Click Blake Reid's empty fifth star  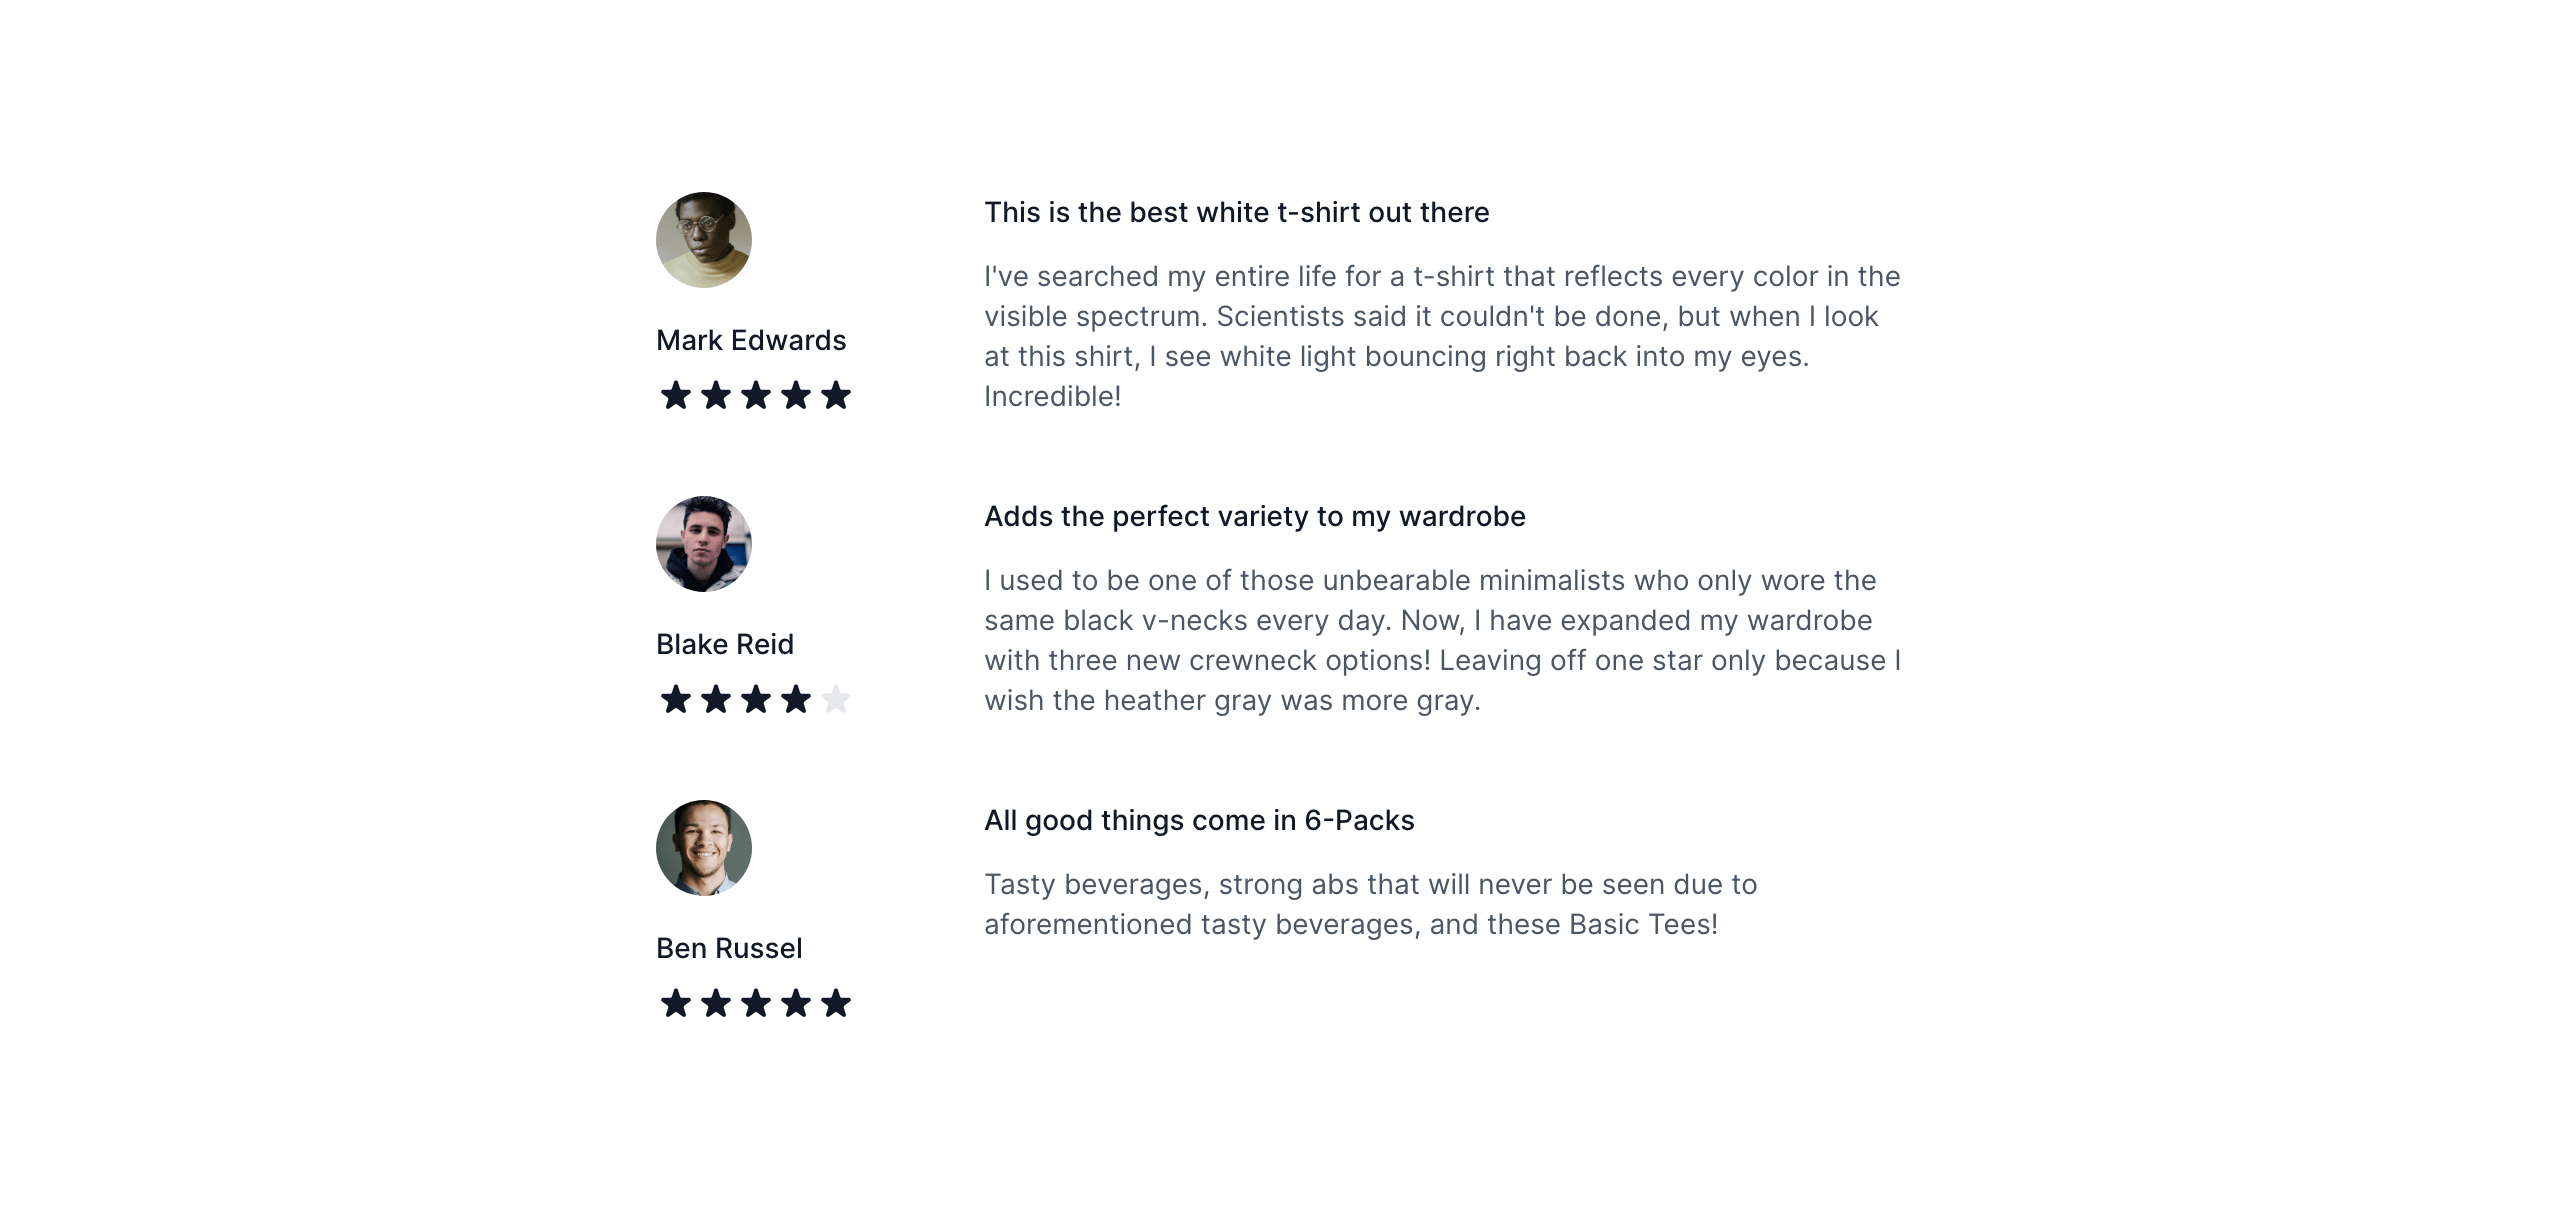coord(836,700)
